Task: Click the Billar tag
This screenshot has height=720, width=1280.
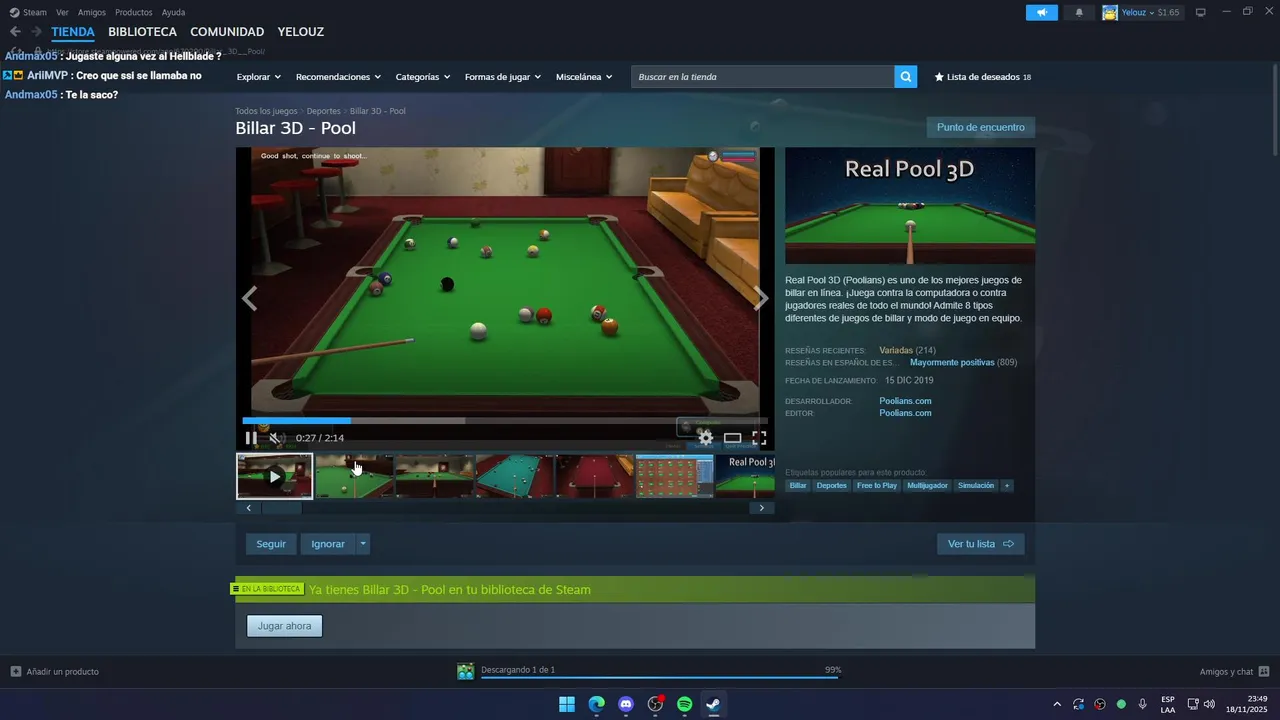Action: point(798,486)
